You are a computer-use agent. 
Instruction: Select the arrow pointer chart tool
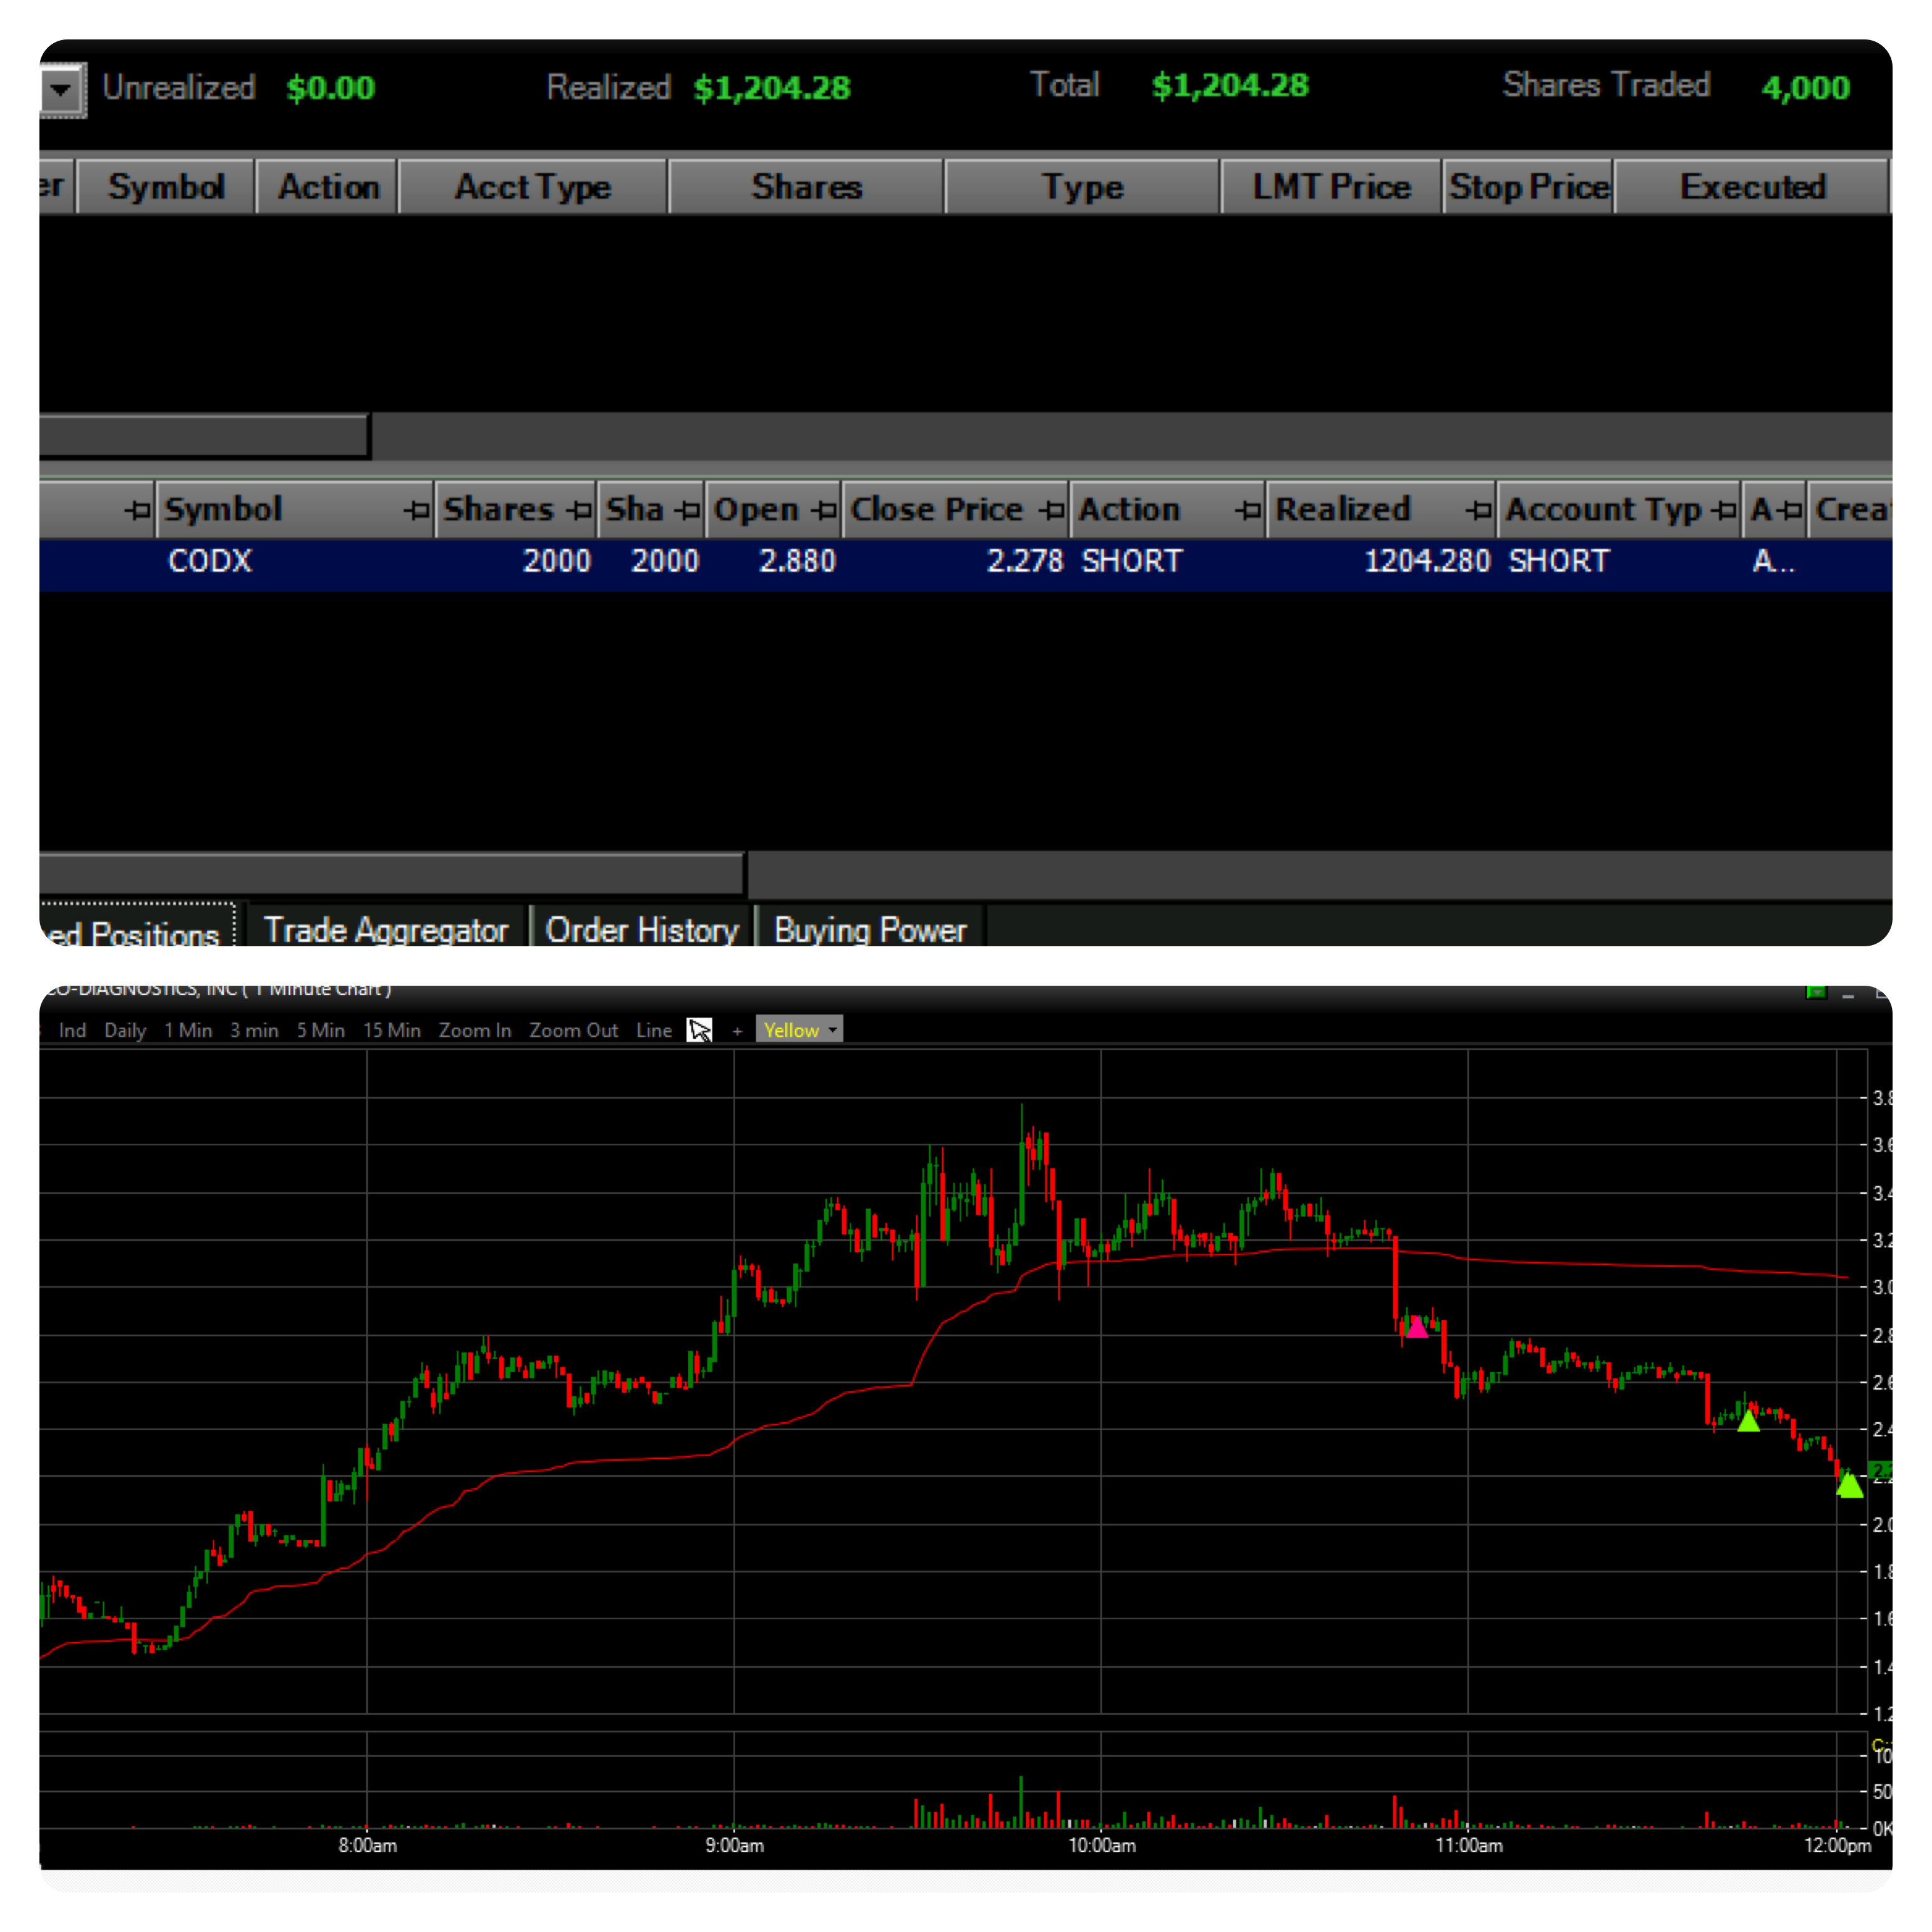point(699,1030)
